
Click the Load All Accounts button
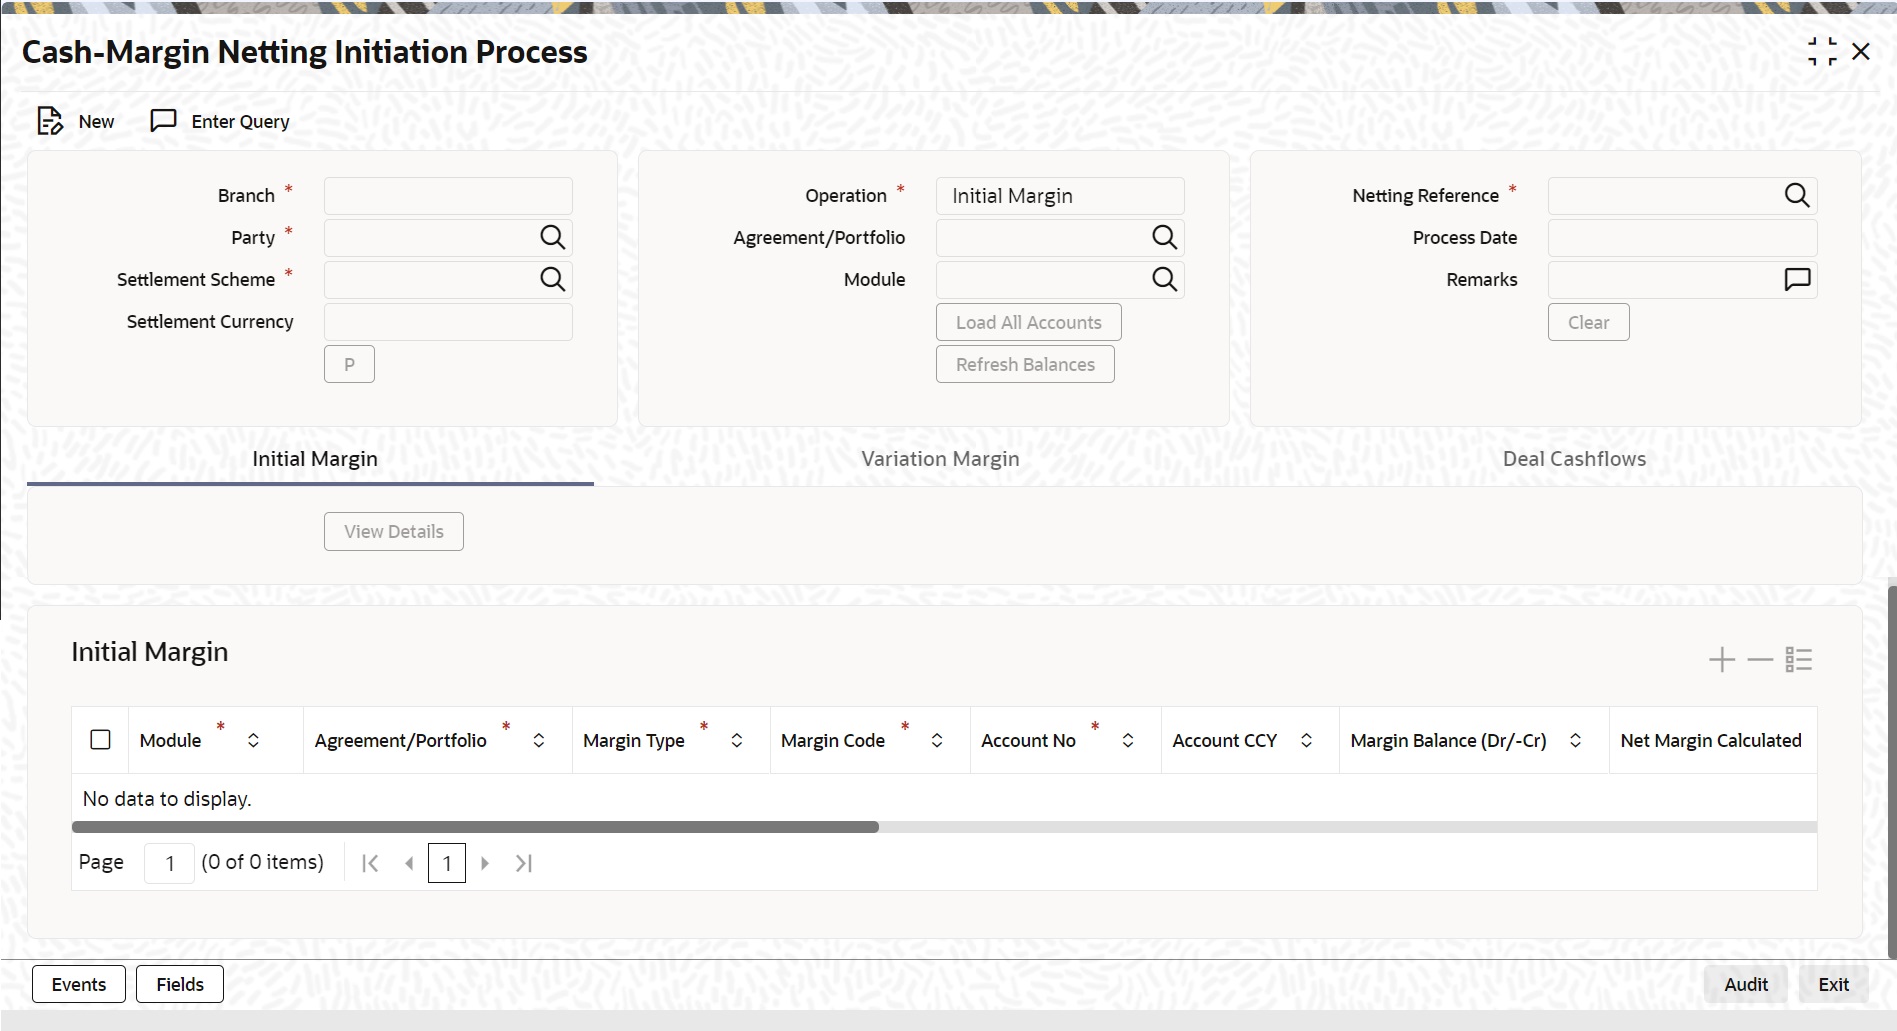tap(1027, 321)
